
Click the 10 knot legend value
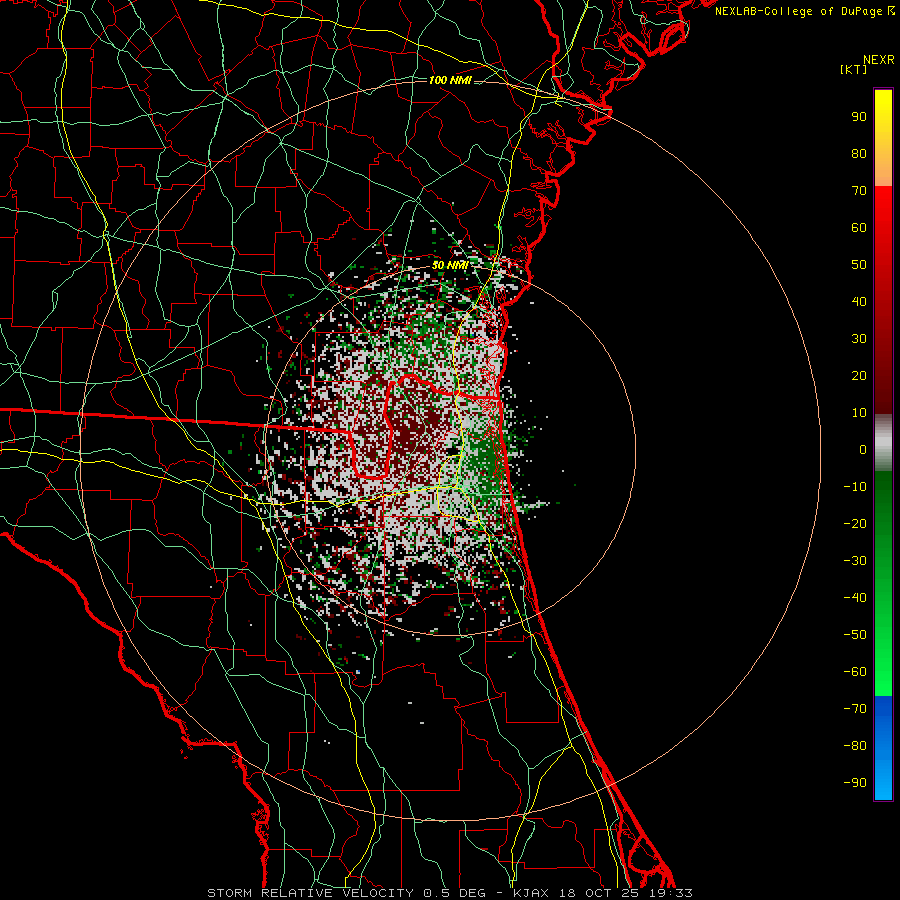[859, 413]
